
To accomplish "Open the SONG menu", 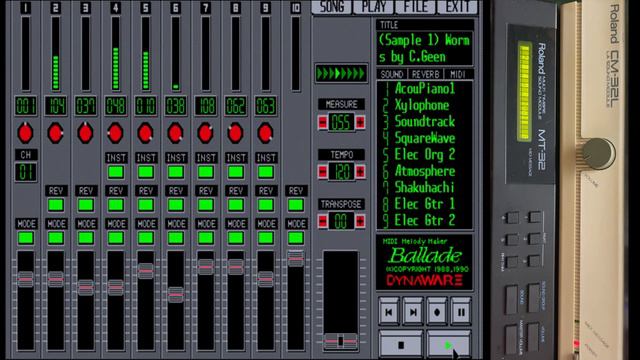I will 331,7.
